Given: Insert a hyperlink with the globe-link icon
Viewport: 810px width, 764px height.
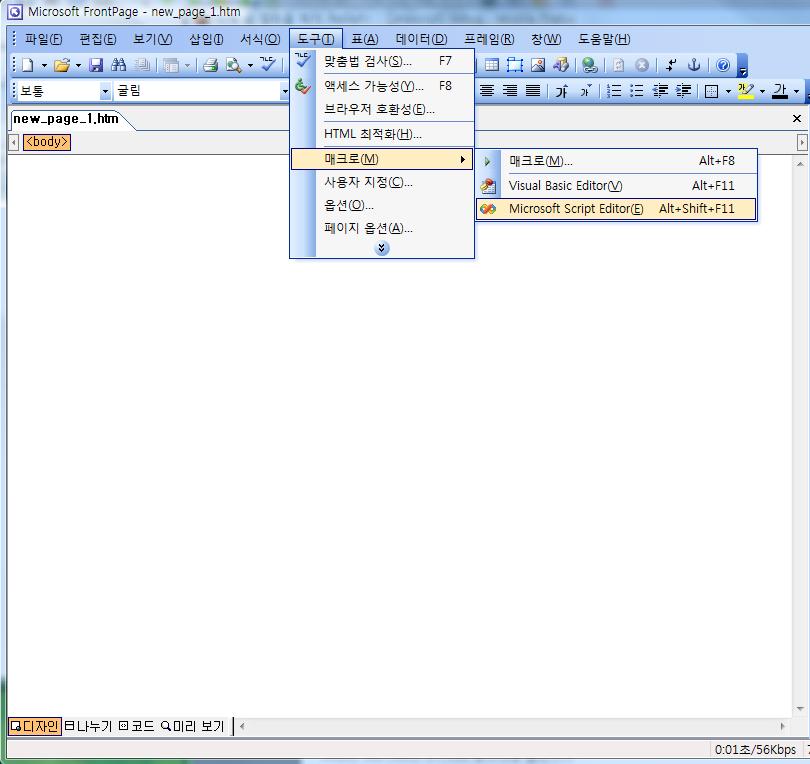Looking at the screenshot, I should tap(589, 65).
